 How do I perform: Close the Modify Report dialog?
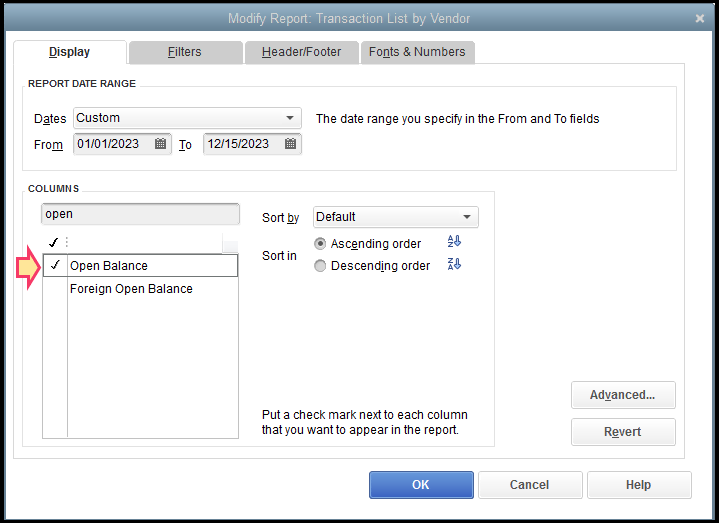tap(700, 18)
